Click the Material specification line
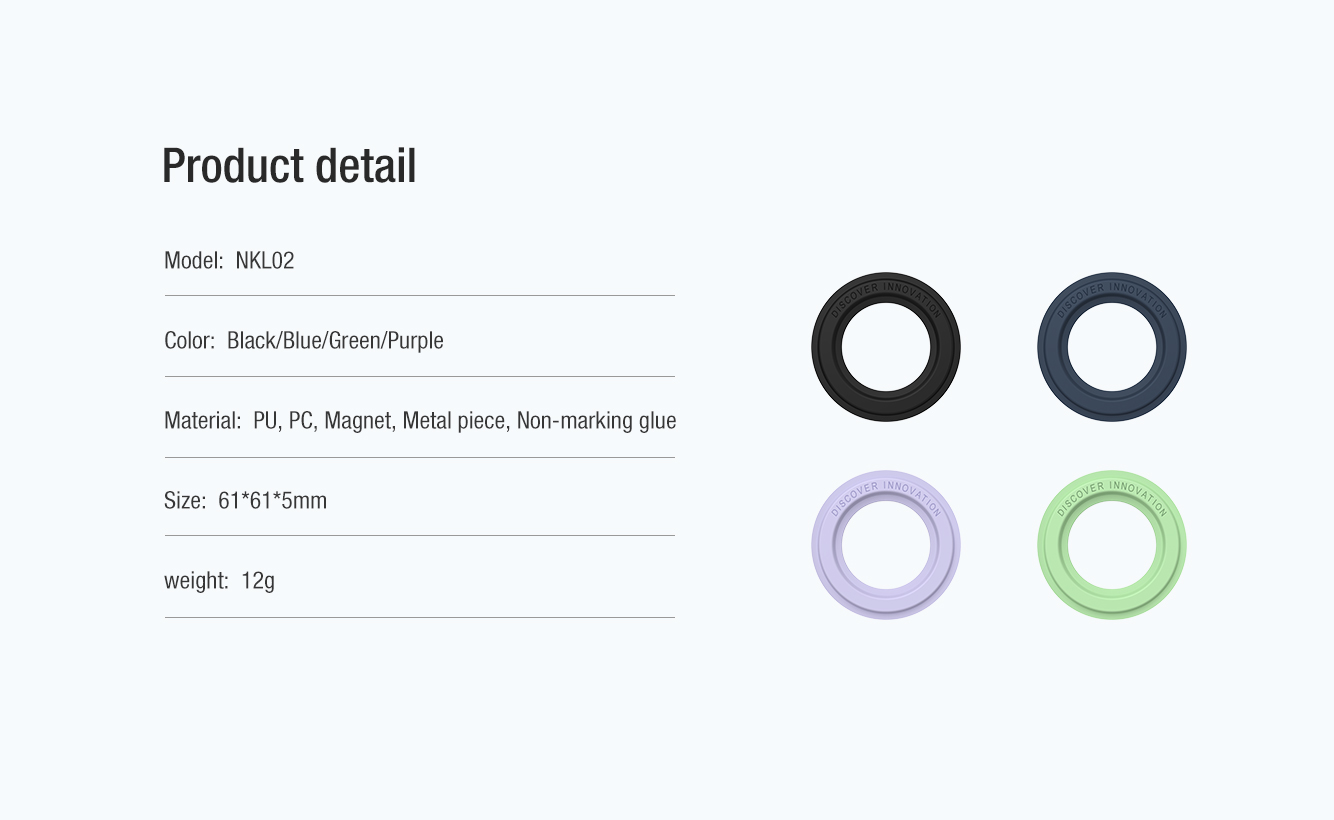 tap(420, 421)
